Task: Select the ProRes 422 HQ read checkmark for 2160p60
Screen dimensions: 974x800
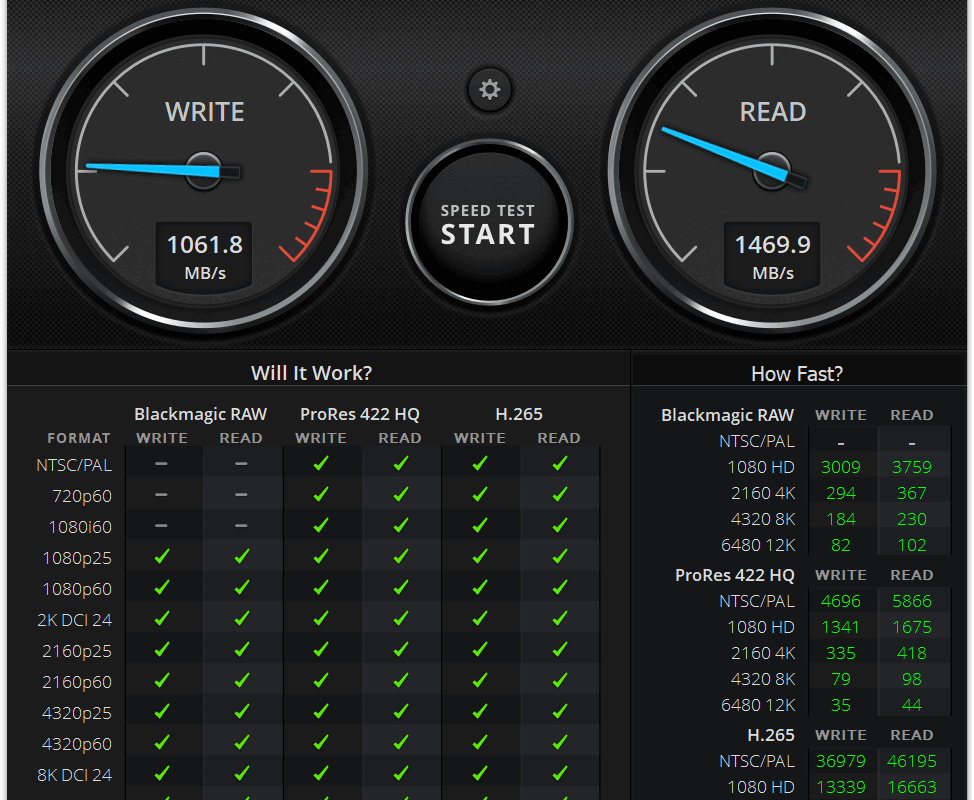Action: 400,681
